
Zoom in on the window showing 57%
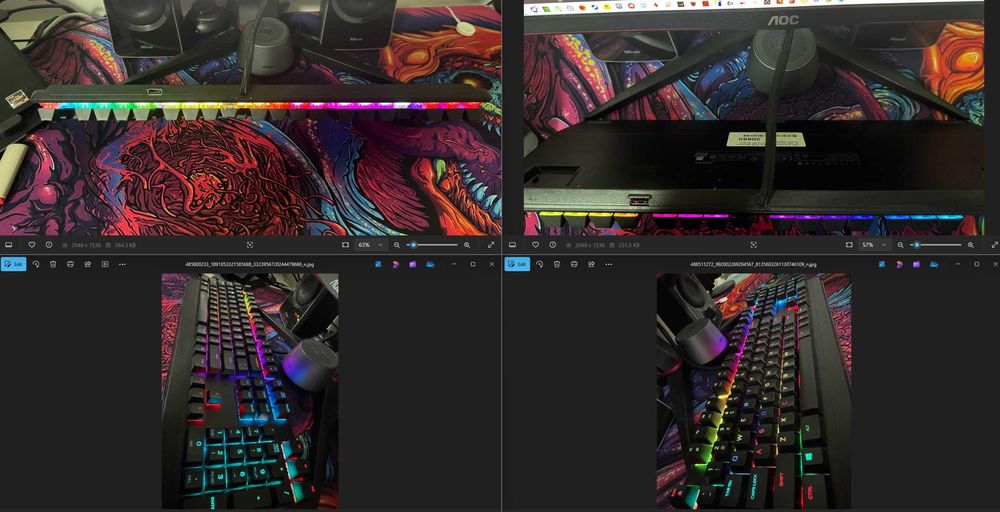(971, 245)
